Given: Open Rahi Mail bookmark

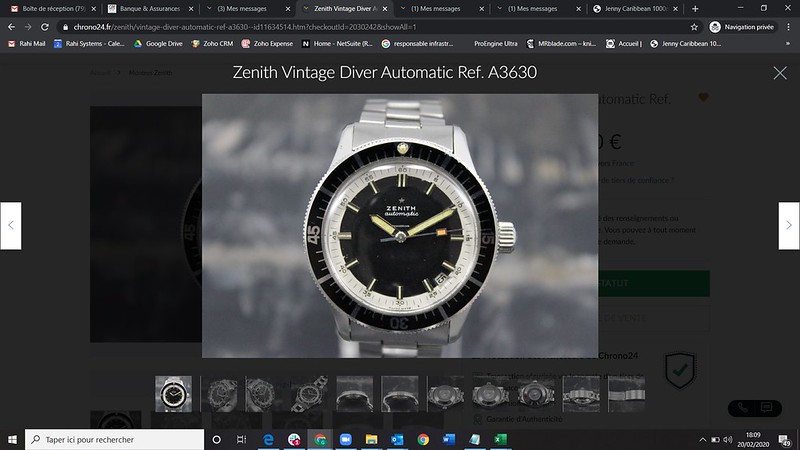Looking at the screenshot, I should pyautogui.click(x=27, y=44).
